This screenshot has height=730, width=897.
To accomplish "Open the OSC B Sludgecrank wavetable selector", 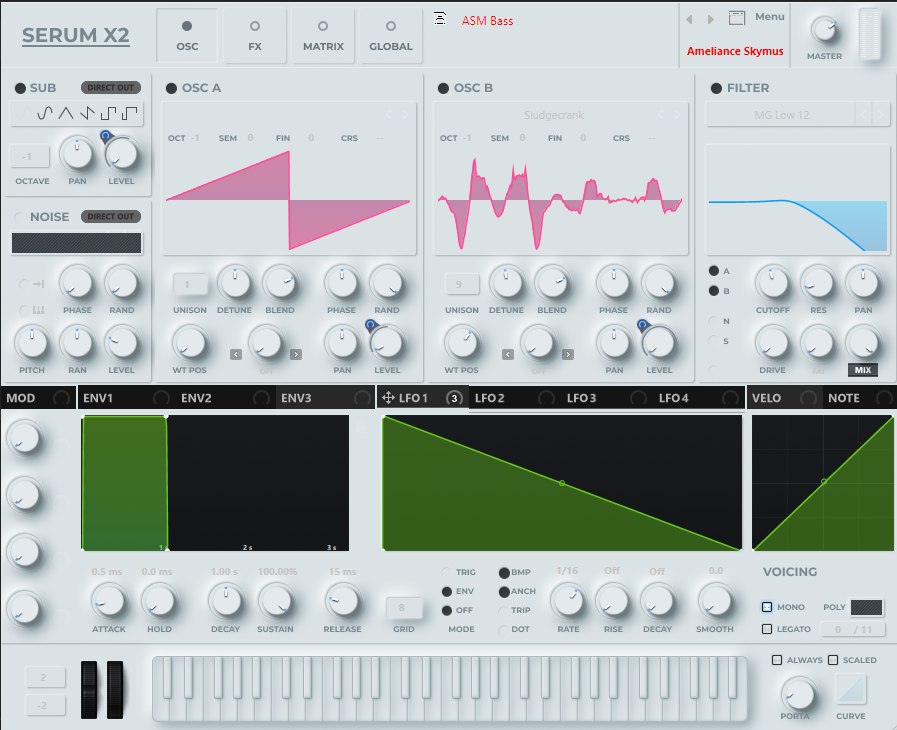I will click(x=553, y=115).
